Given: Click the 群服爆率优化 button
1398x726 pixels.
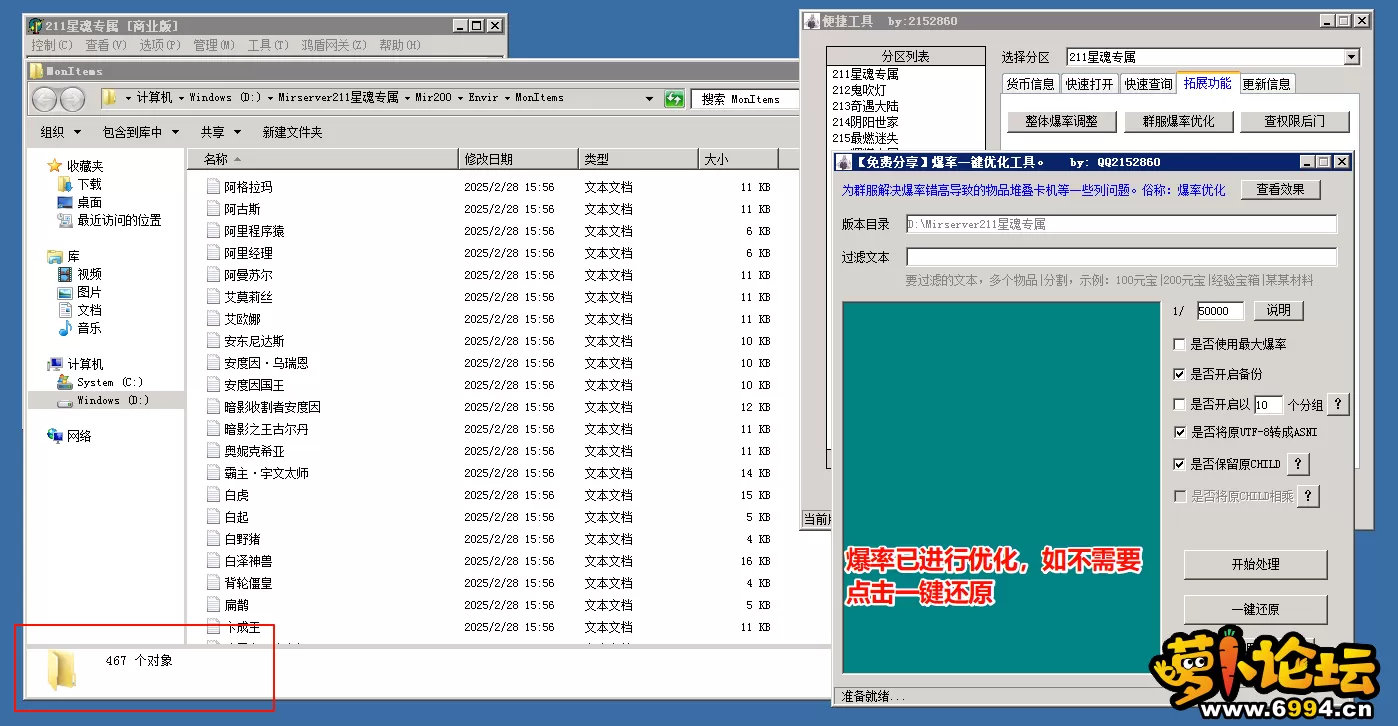Looking at the screenshot, I should (x=1177, y=121).
